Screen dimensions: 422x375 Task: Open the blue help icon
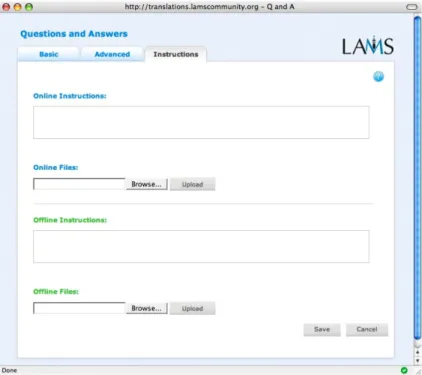(378, 77)
